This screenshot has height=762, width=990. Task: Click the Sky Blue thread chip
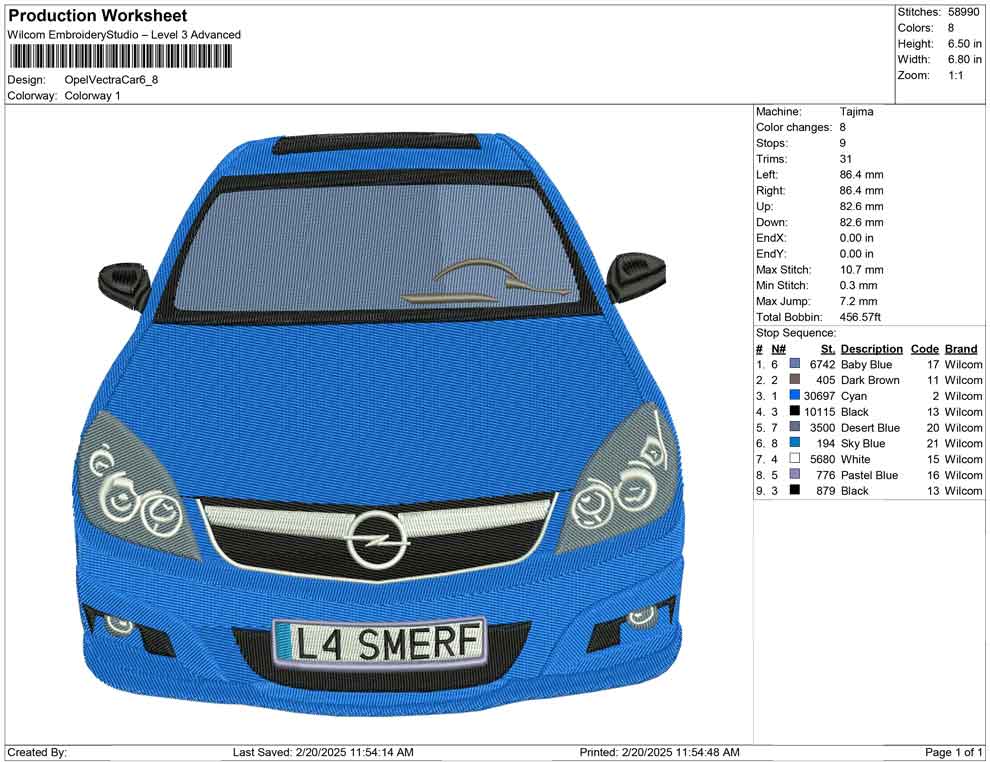pyautogui.click(x=793, y=443)
